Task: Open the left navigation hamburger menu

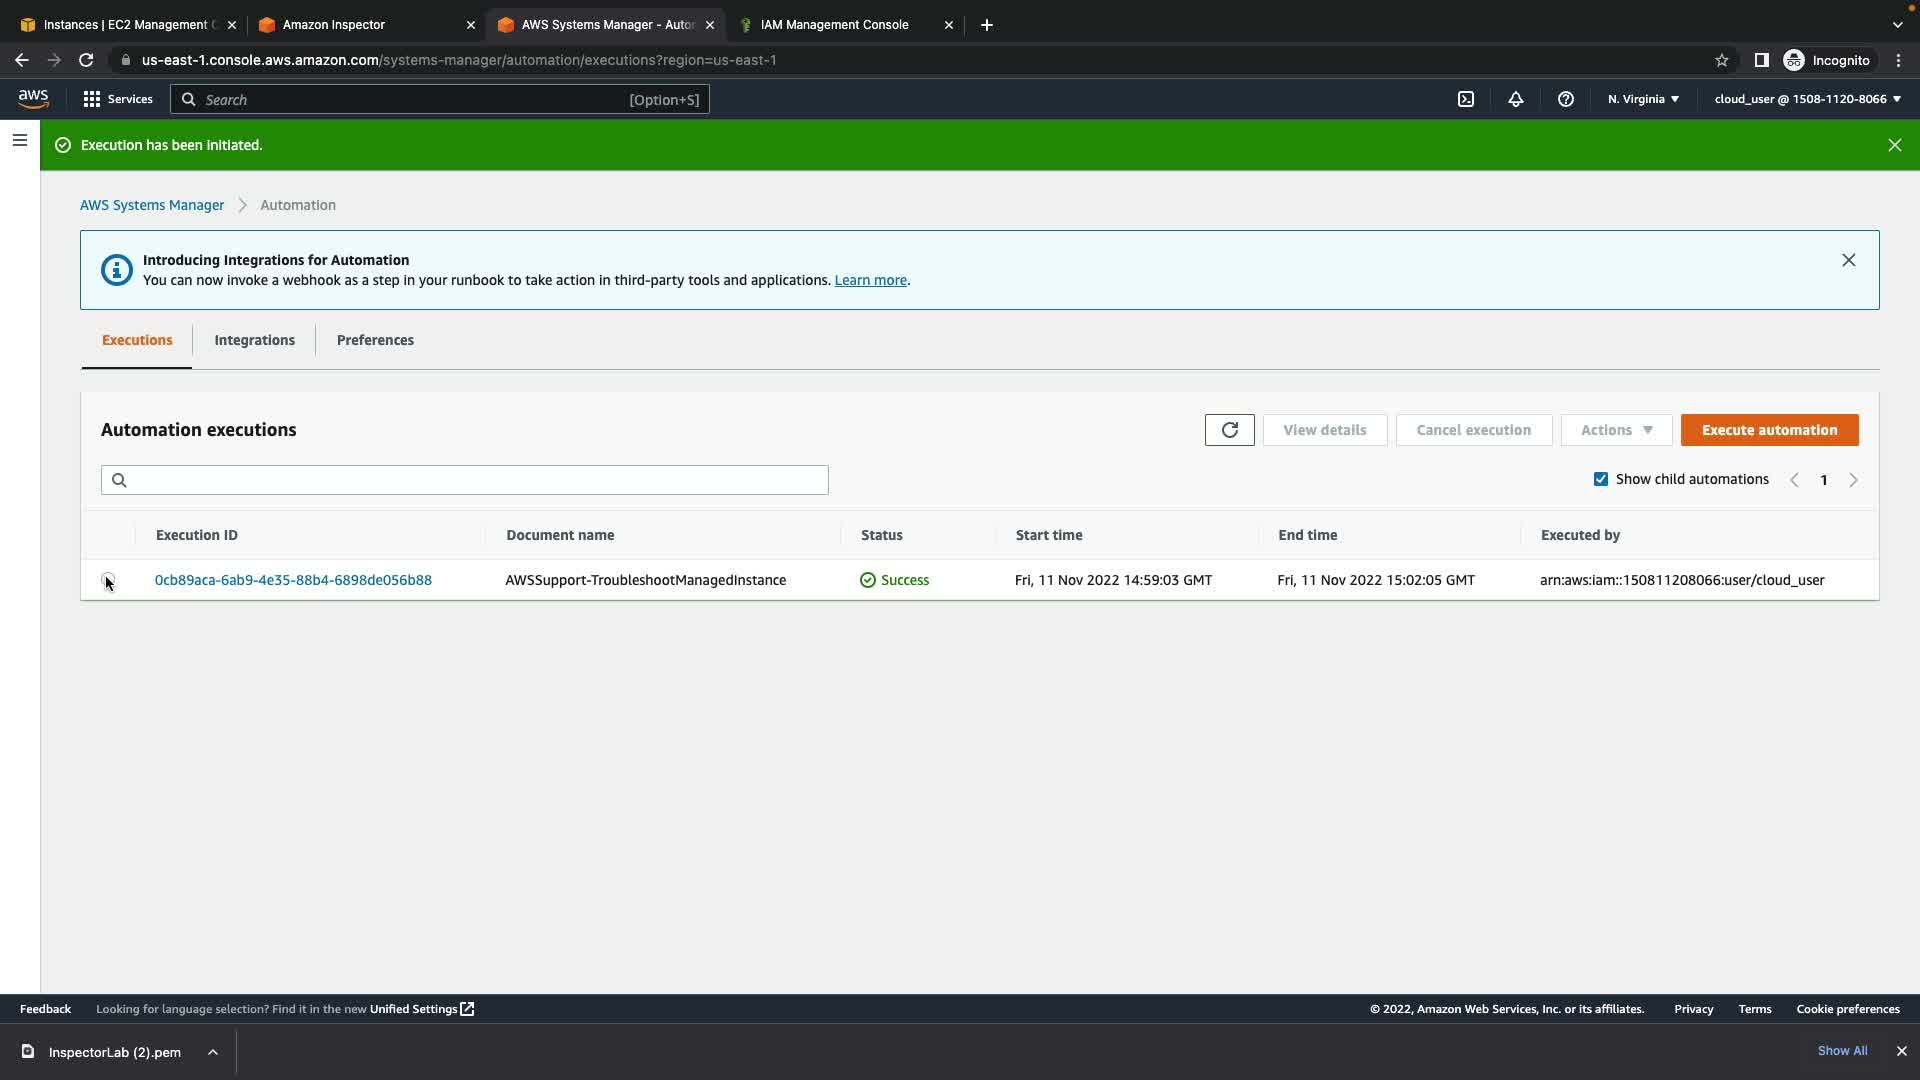Action: click(x=19, y=141)
